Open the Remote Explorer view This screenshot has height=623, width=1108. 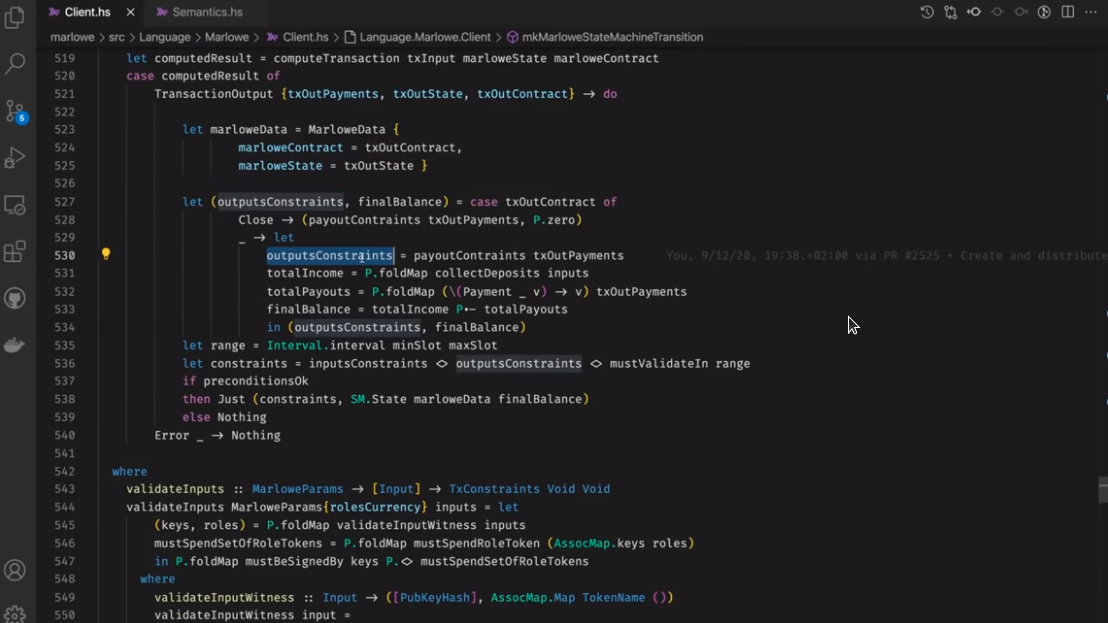[15, 205]
